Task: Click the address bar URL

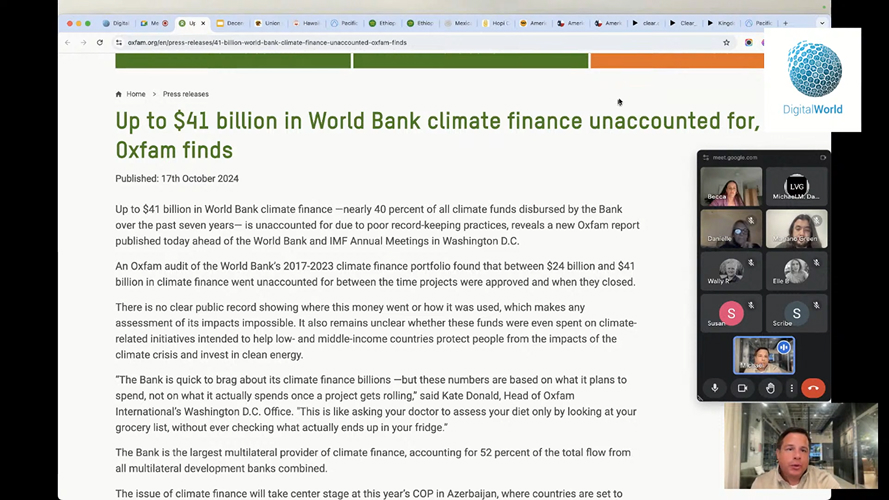Action: (x=267, y=43)
